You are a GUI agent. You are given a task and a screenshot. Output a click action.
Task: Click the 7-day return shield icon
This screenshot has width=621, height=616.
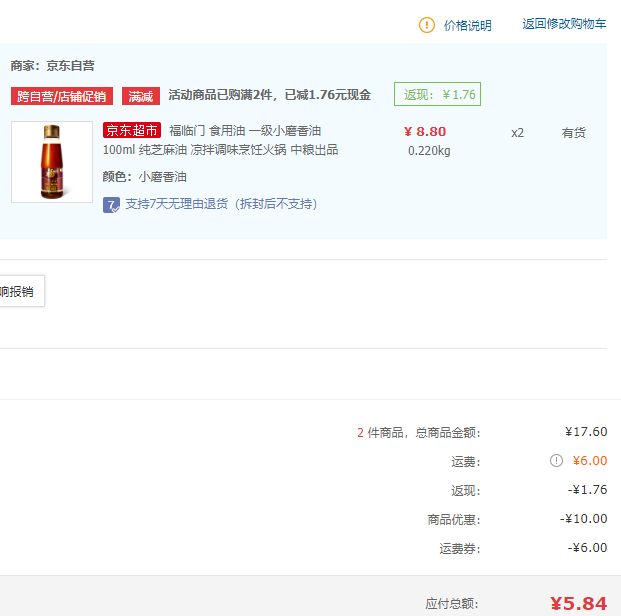click(111, 205)
